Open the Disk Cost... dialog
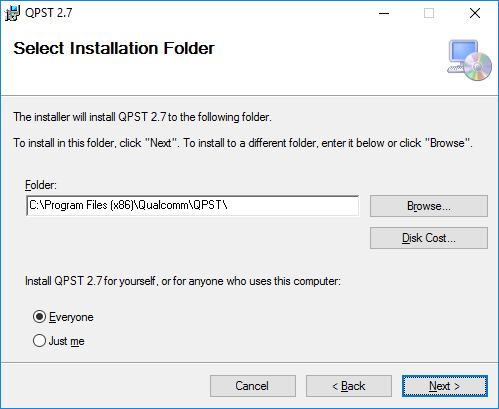Viewport: 499px width, 409px height. point(429,238)
